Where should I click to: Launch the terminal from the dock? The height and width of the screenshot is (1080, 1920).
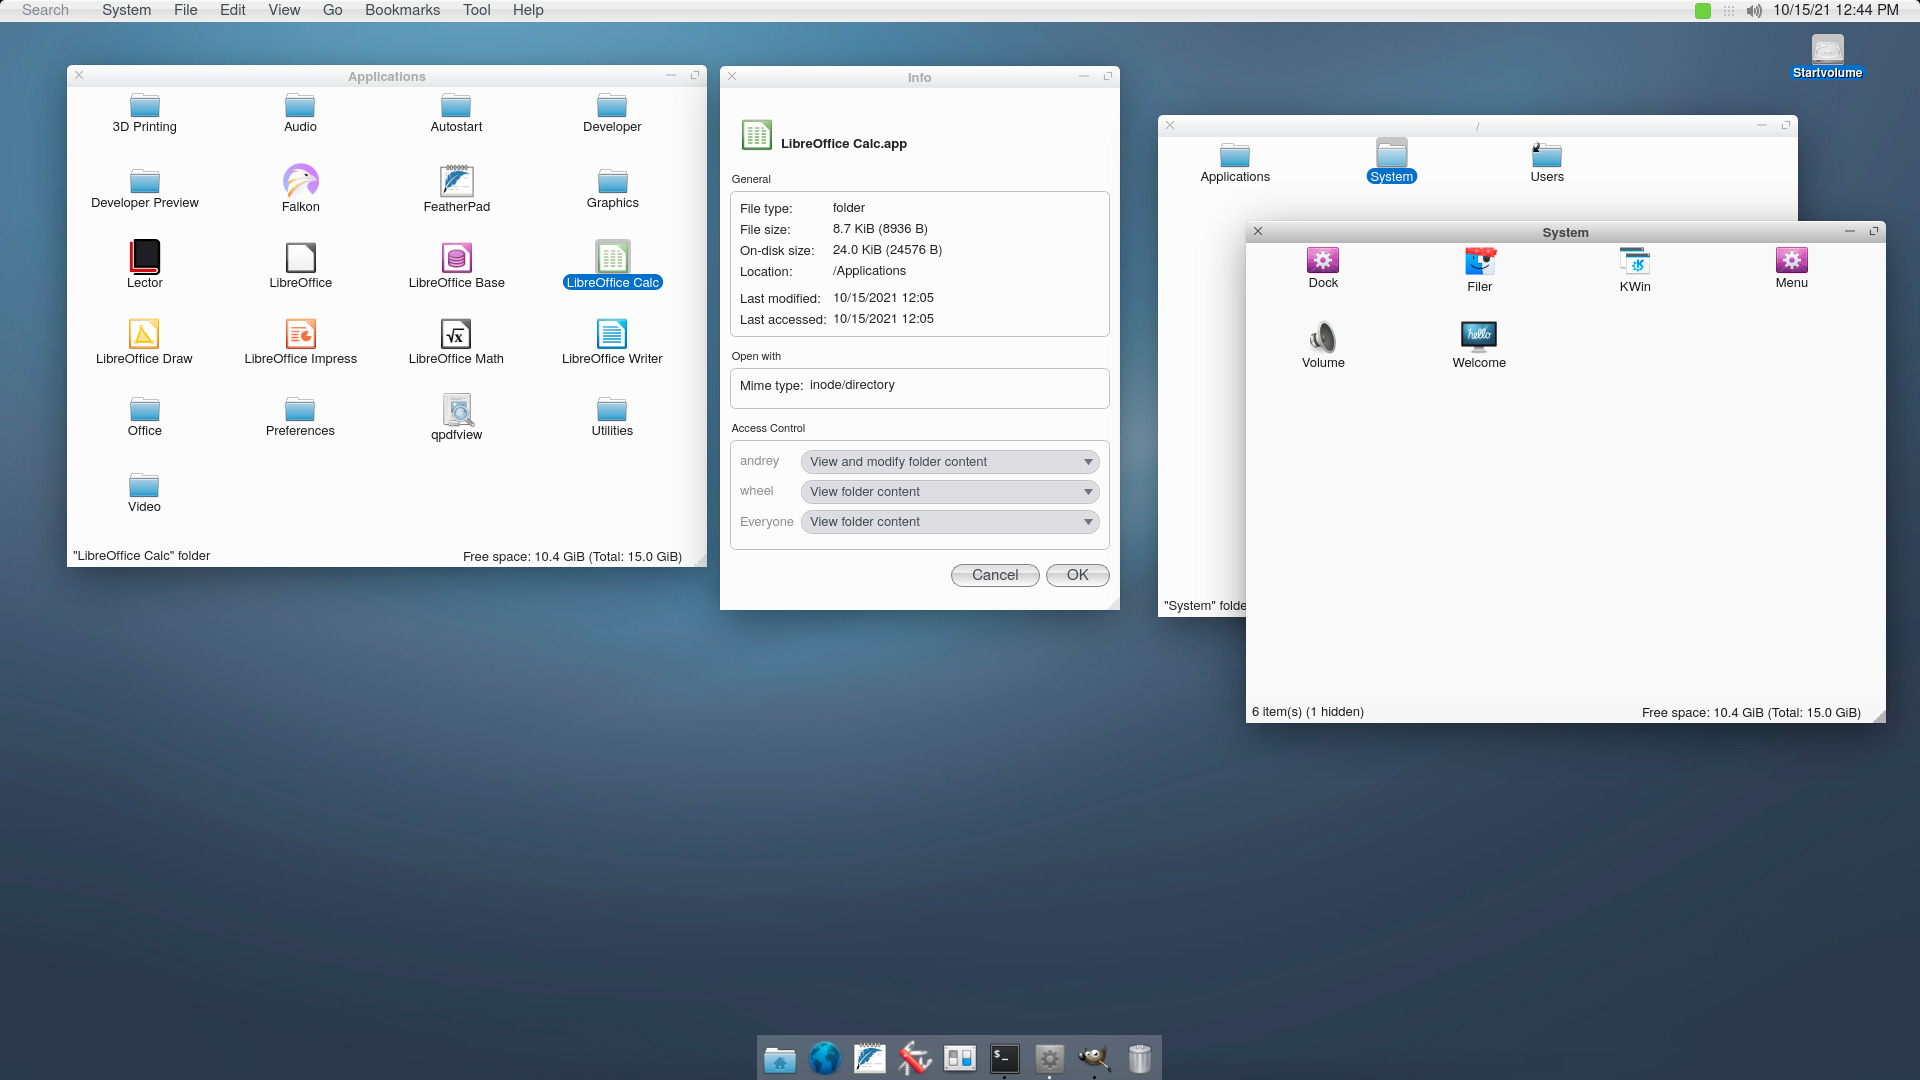pyautogui.click(x=1004, y=1058)
